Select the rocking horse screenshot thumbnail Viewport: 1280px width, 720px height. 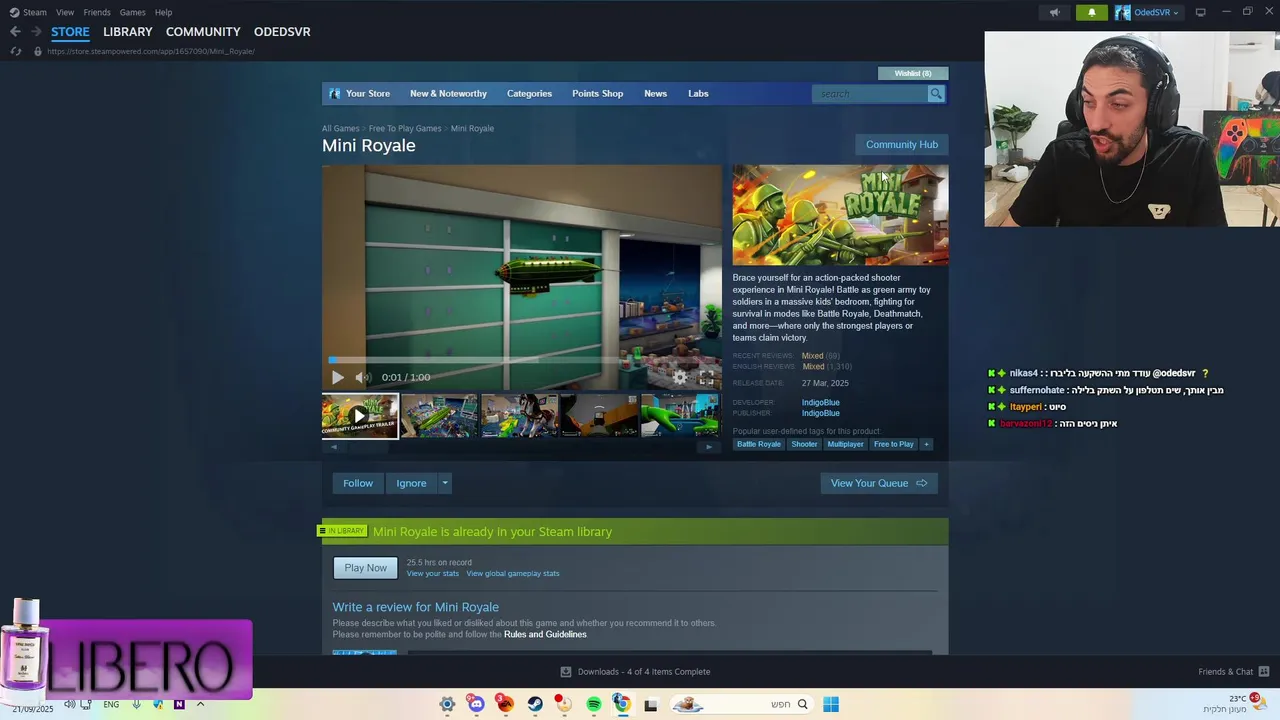519,416
